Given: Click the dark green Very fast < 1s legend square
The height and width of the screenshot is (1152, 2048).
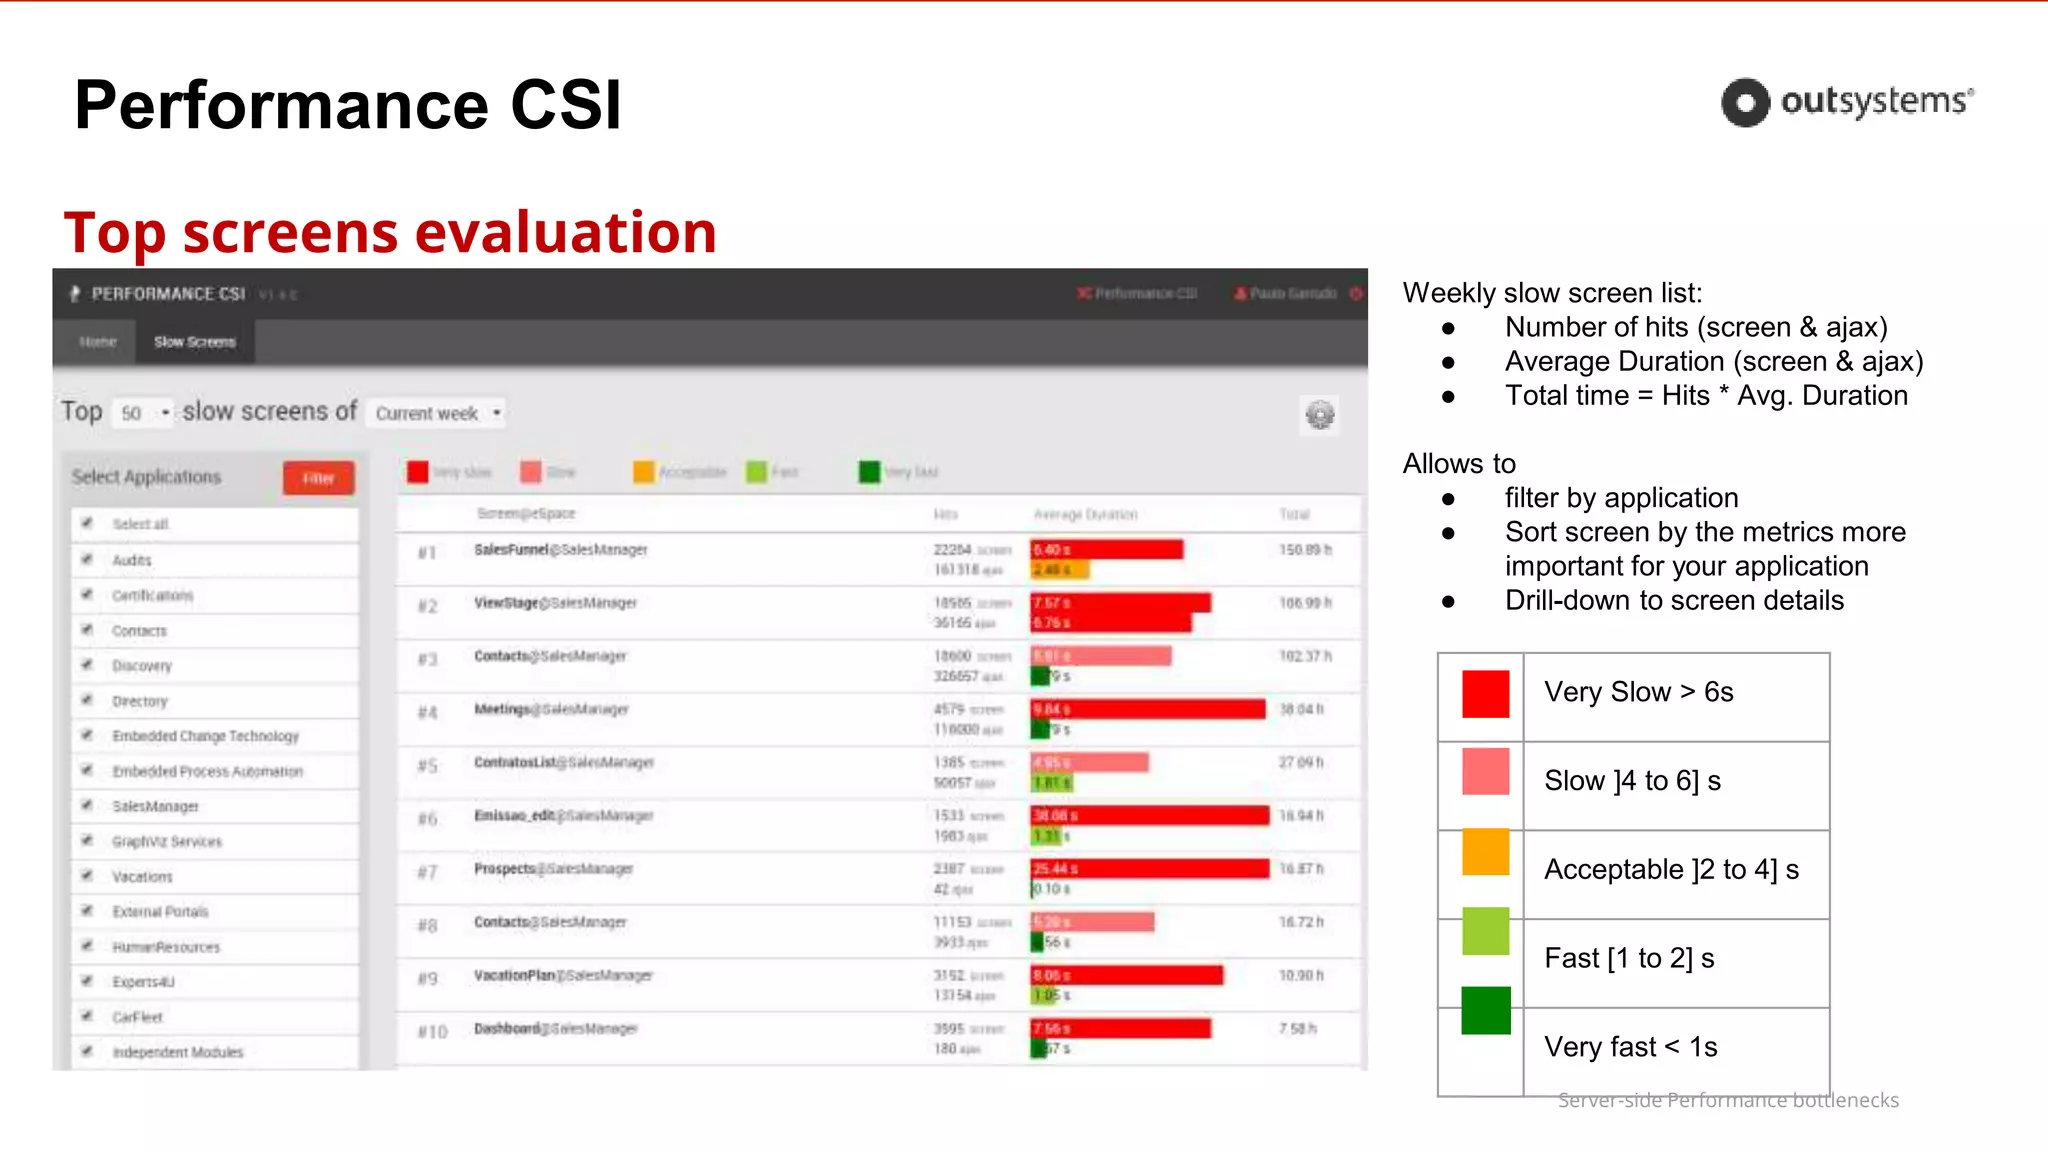Looking at the screenshot, I should [1485, 1010].
